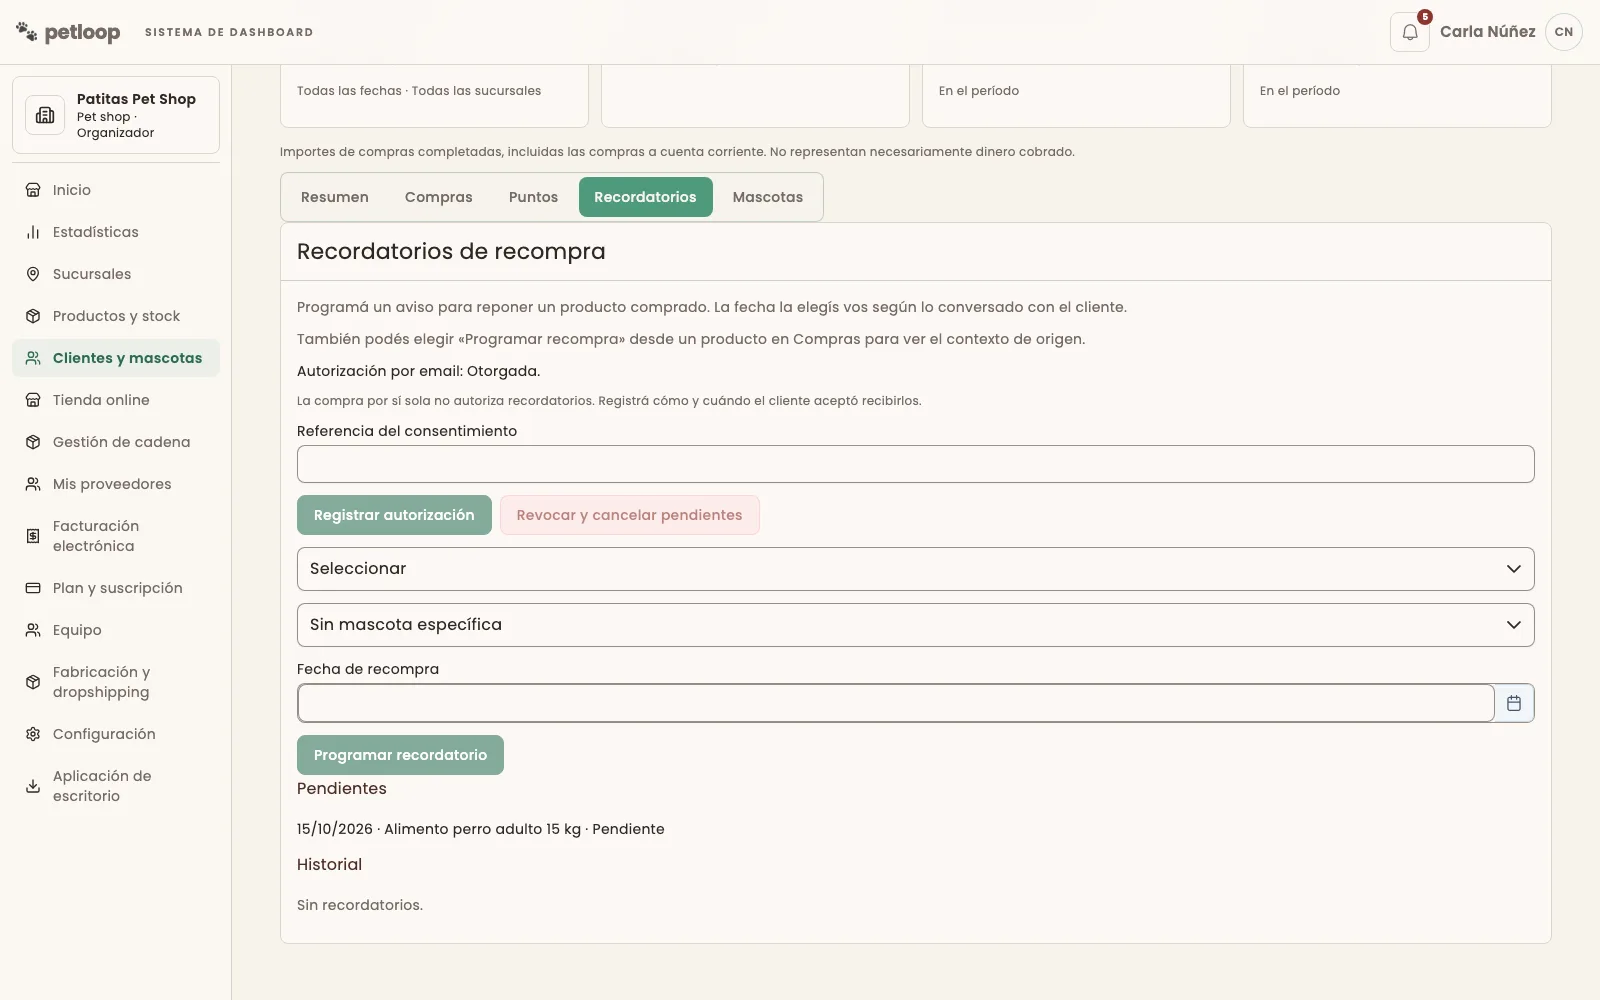Click the Programar recordatorio button
Viewport: 1600px width, 1000px height.
[x=400, y=755]
